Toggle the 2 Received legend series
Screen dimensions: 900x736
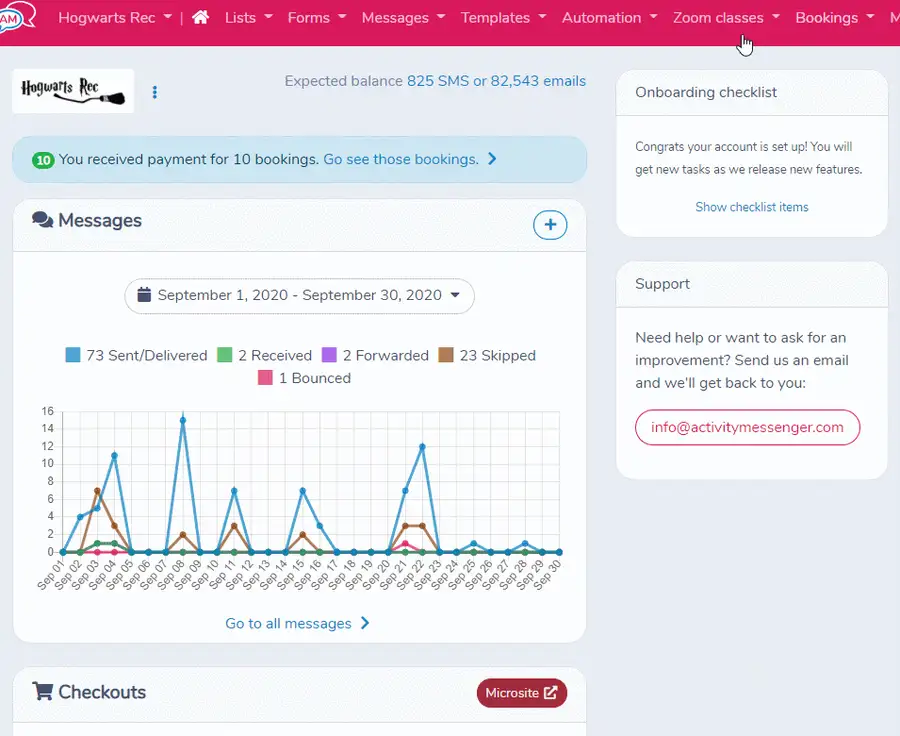tap(265, 355)
